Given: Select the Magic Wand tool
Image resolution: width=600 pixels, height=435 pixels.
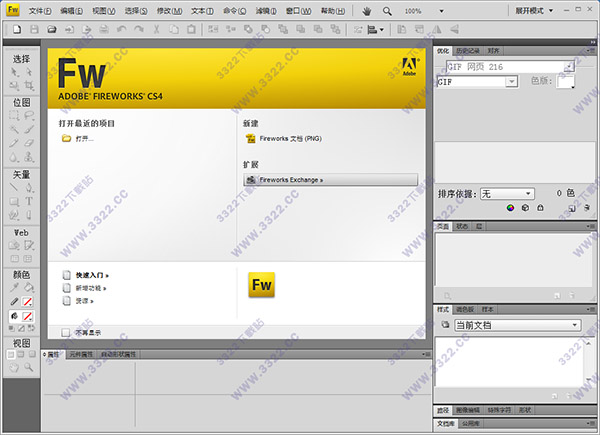Looking at the screenshot, I should [14, 129].
